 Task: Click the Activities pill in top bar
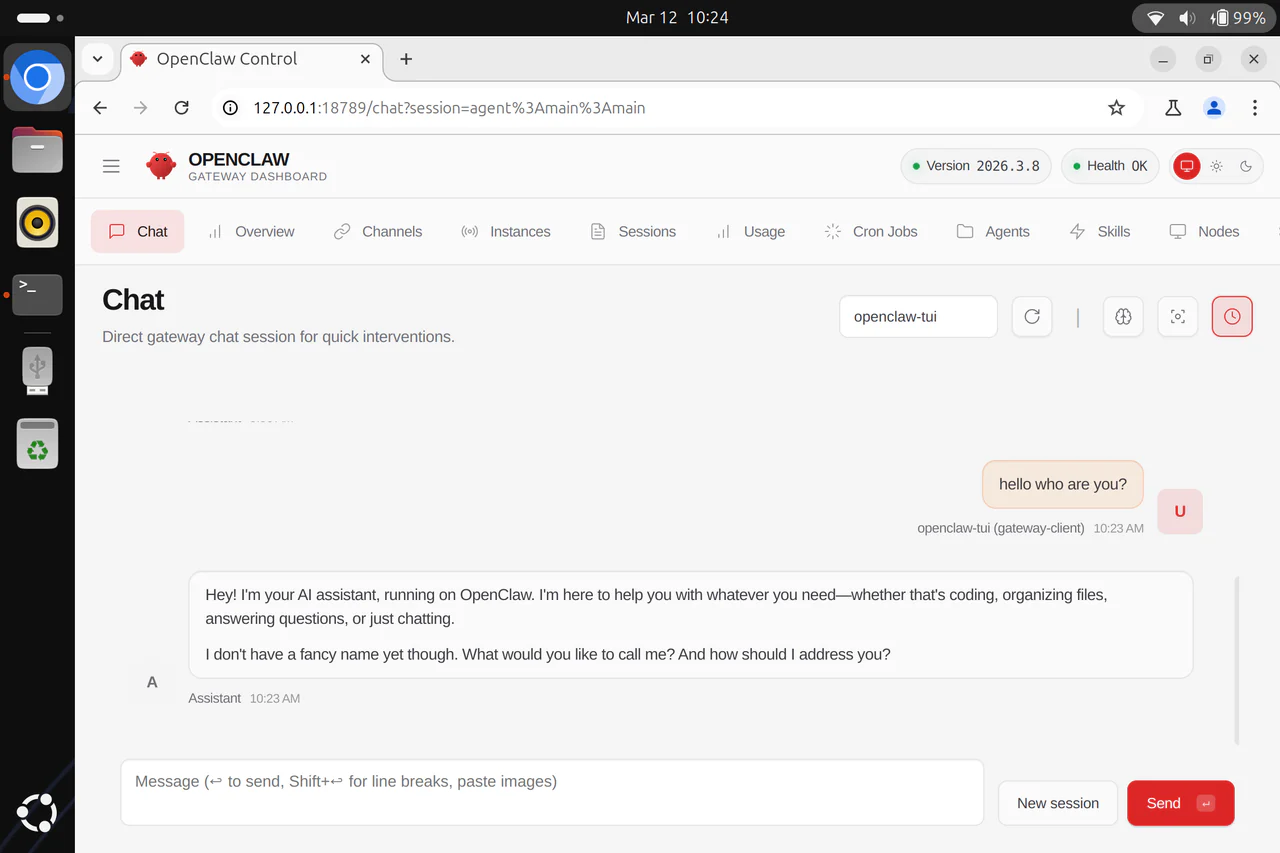click(40, 18)
